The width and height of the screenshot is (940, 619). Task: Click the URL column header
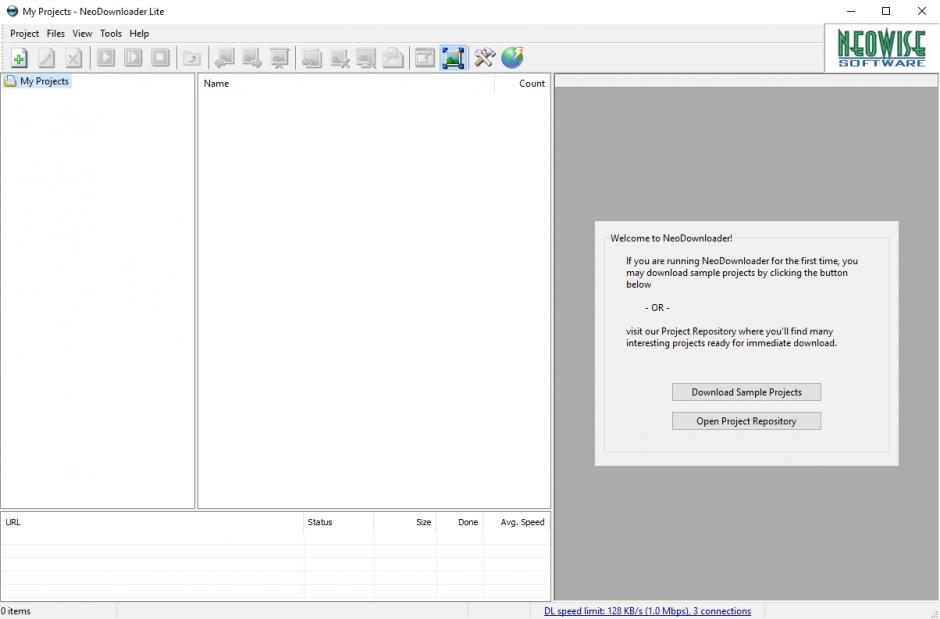[x=153, y=522]
